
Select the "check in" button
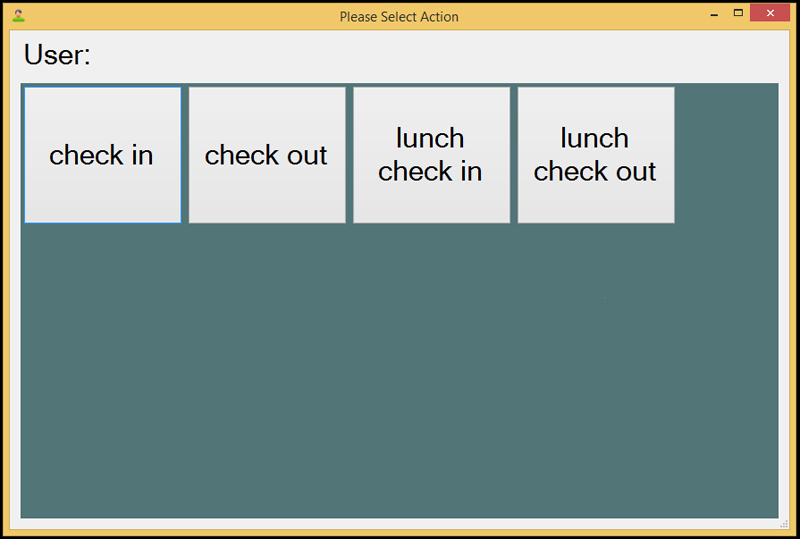pyautogui.click(x=103, y=155)
